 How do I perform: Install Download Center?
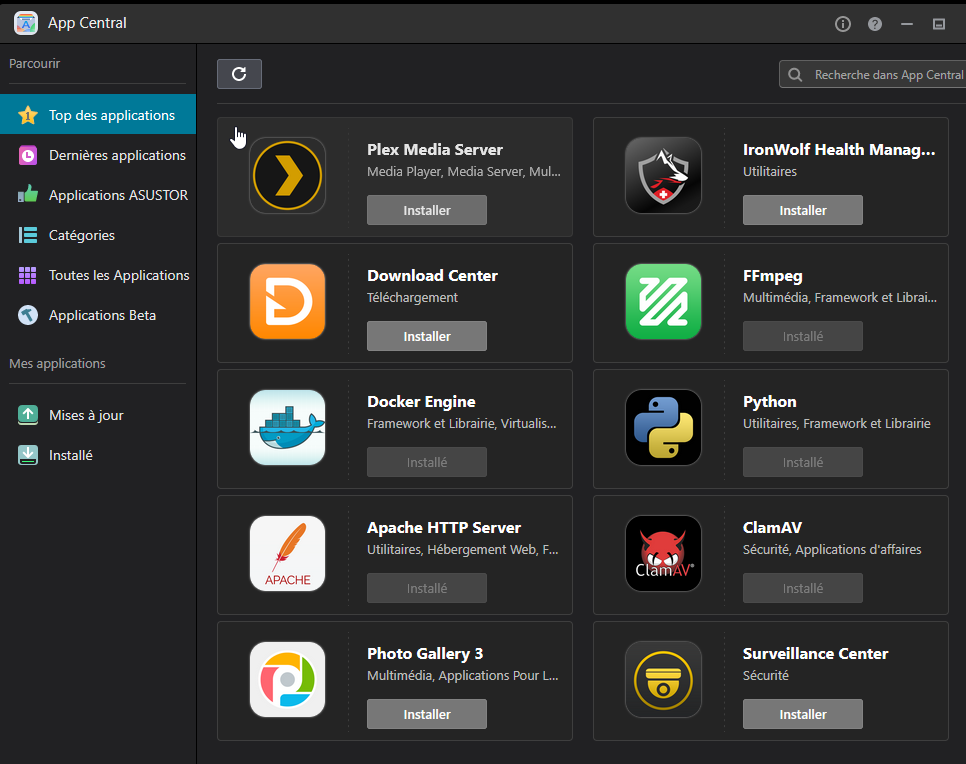pyautogui.click(x=427, y=336)
